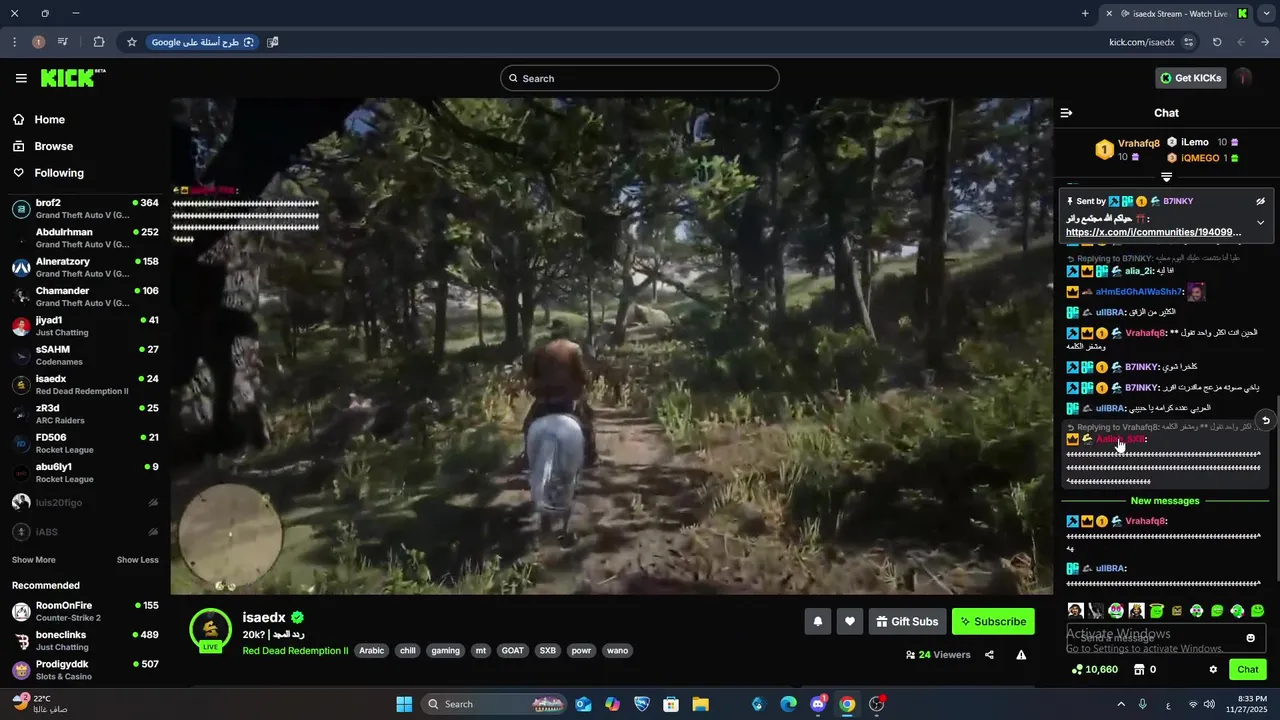Reload the page in Chrome
This screenshot has width=1280, height=720.
1217,42
